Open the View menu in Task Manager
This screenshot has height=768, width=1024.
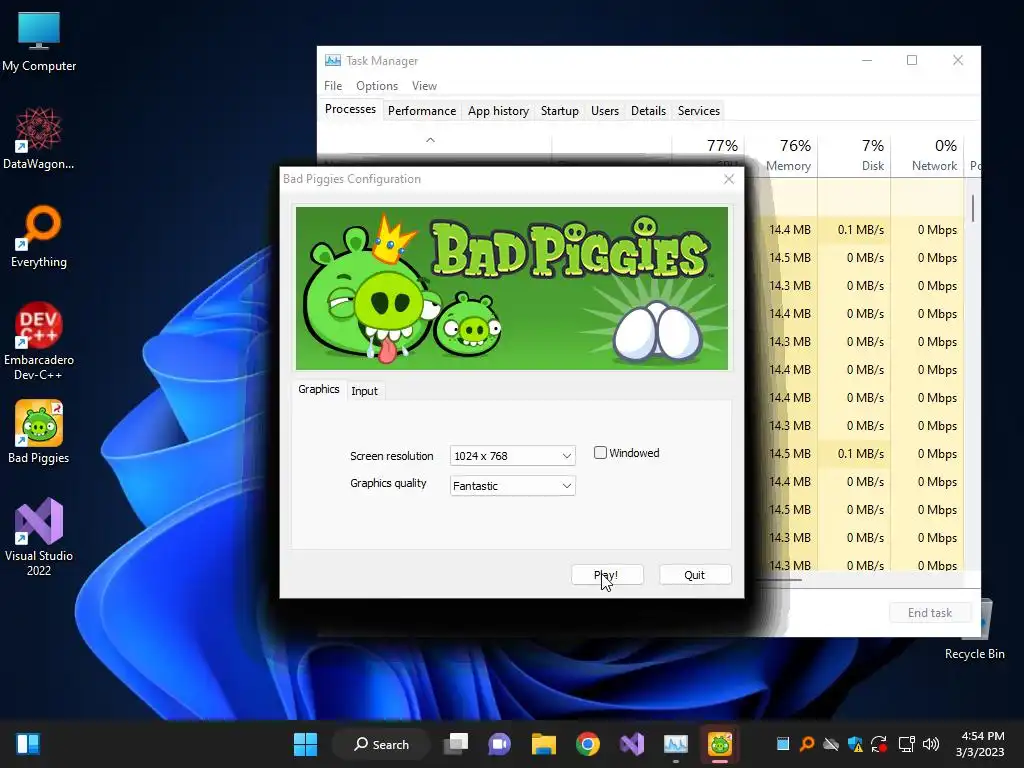pyautogui.click(x=424, y=86)
